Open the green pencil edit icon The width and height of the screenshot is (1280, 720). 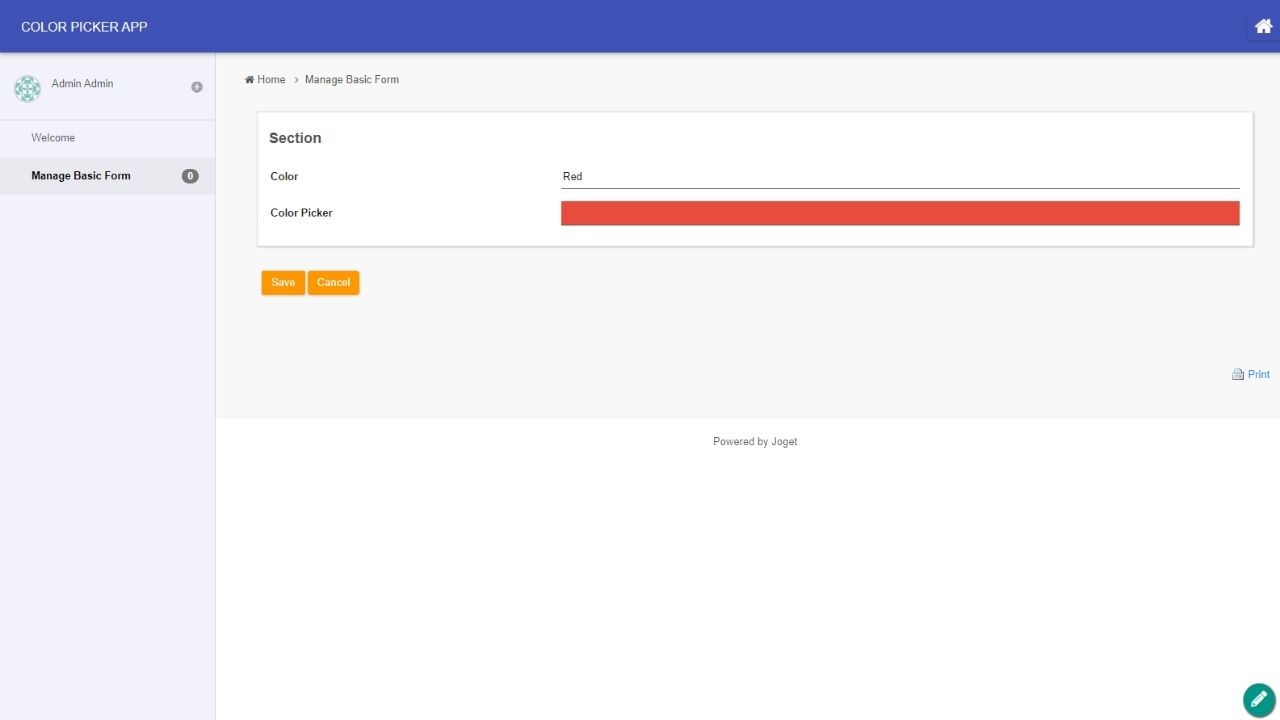click(1259, 700)
